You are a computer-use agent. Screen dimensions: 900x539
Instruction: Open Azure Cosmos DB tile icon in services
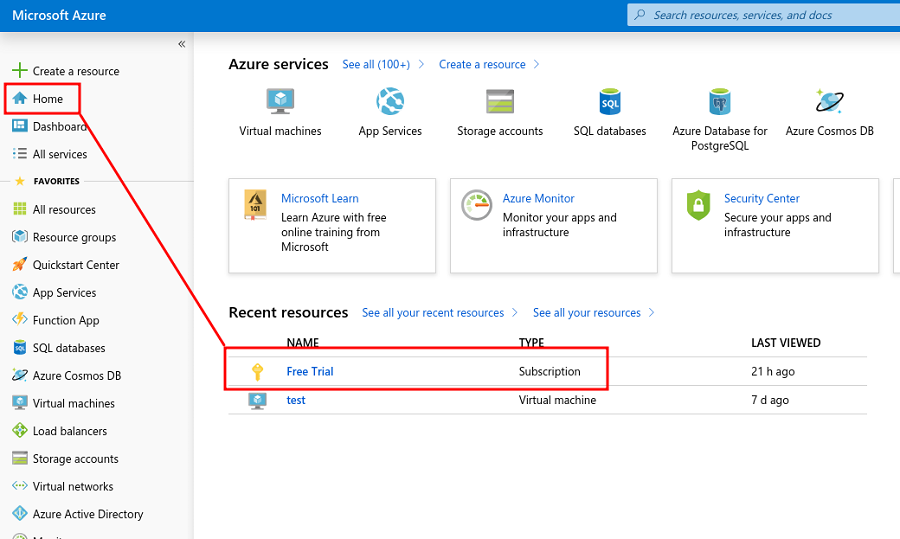tap(829, 102)
